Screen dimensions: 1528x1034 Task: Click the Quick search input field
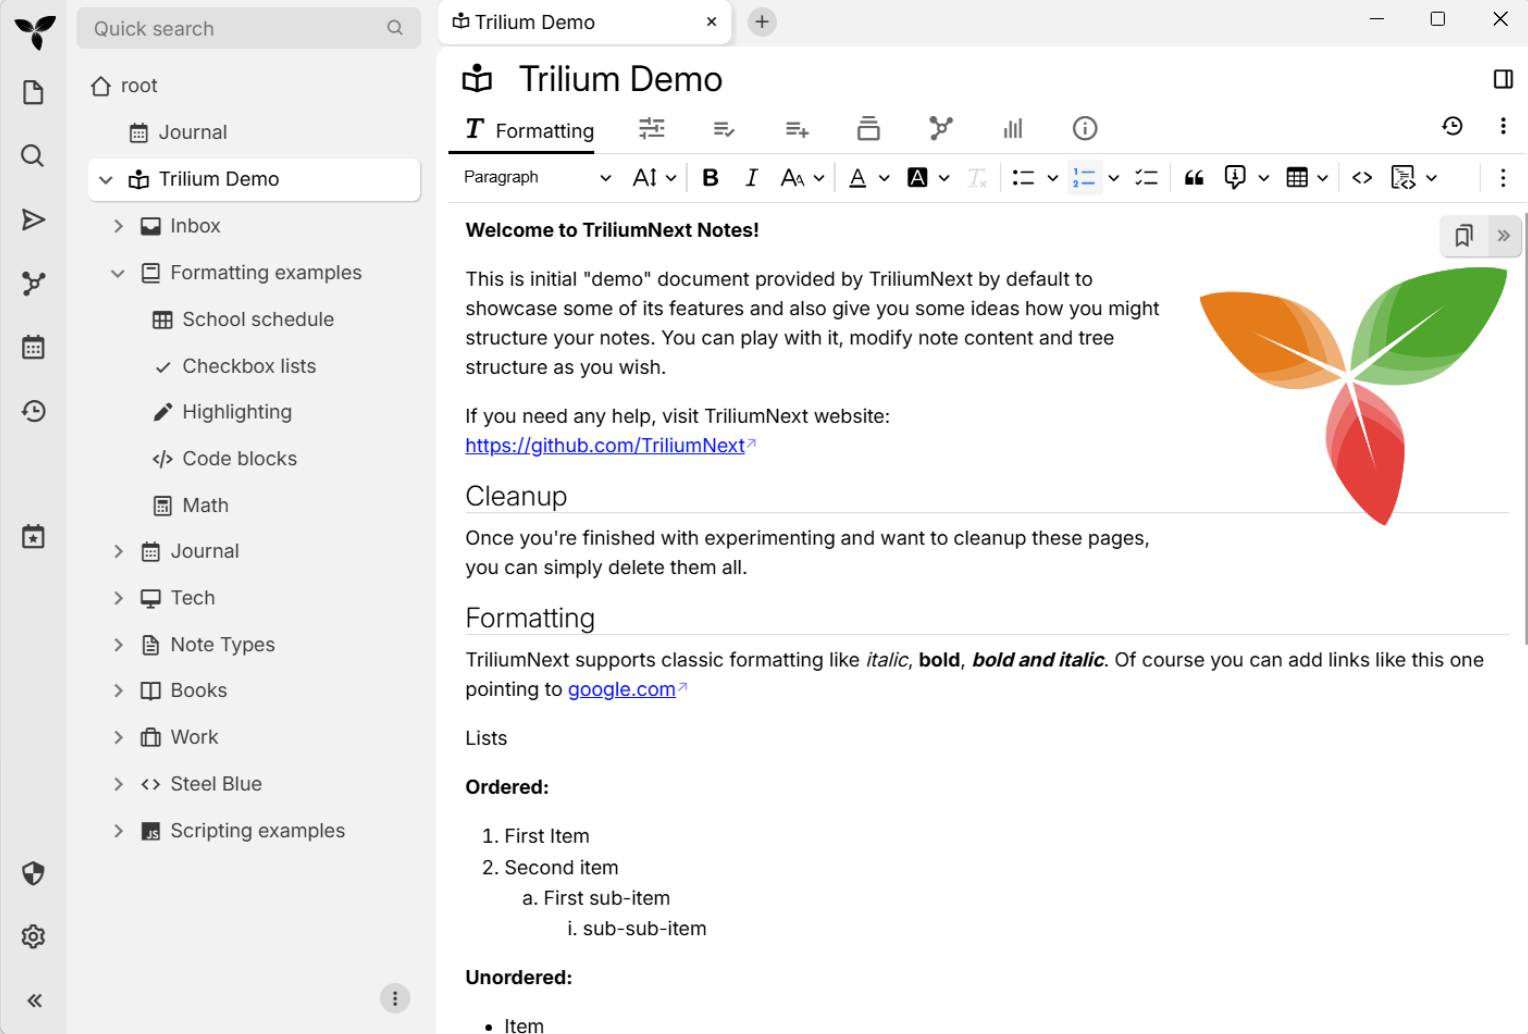tap(235, 29)
